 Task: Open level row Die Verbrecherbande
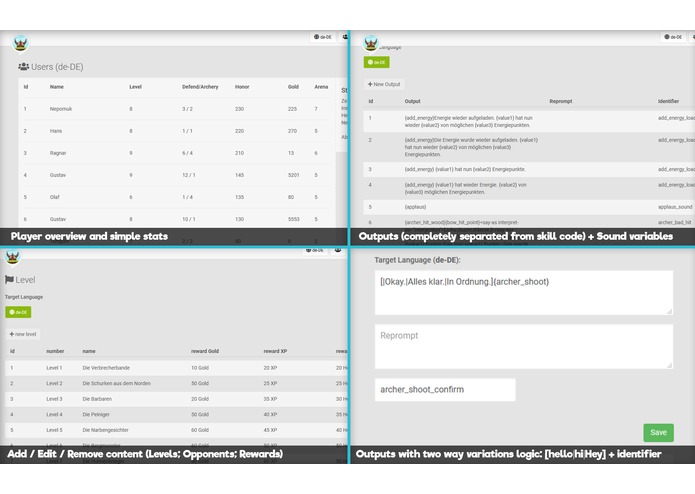176,368
